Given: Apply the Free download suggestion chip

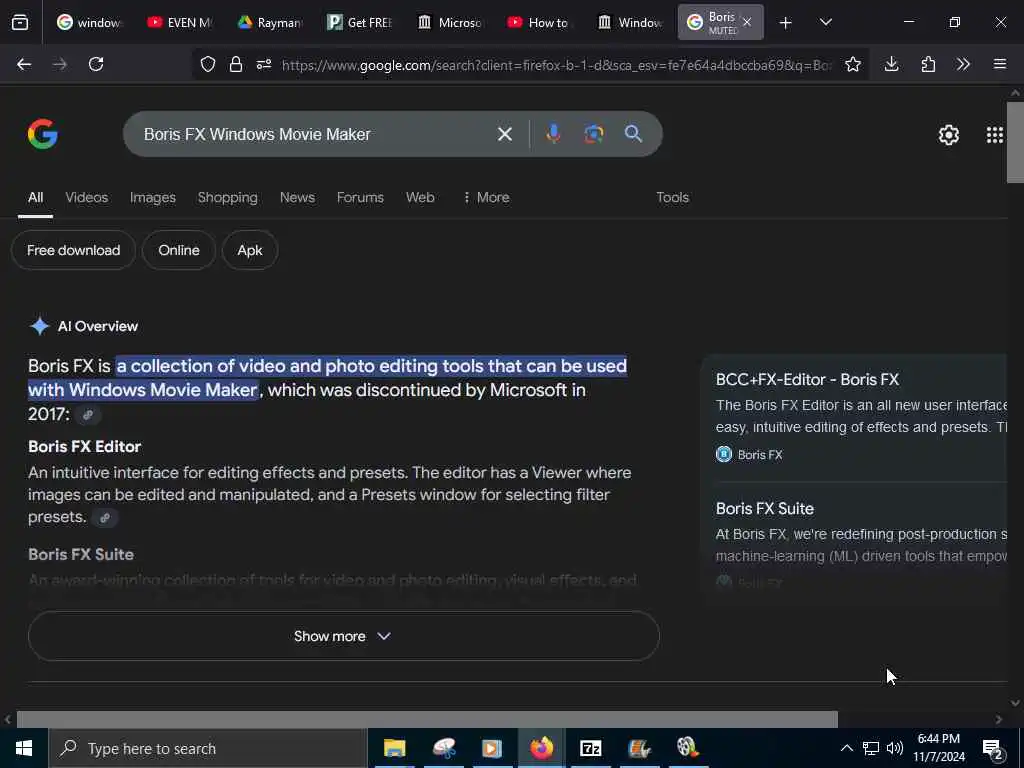Looking at the screenshot, I should point(73,250).
